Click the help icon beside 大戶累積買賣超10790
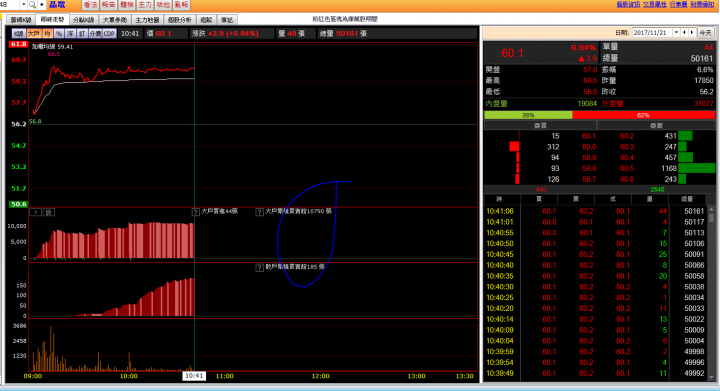720x391 pixels. (x=259, y=212)
